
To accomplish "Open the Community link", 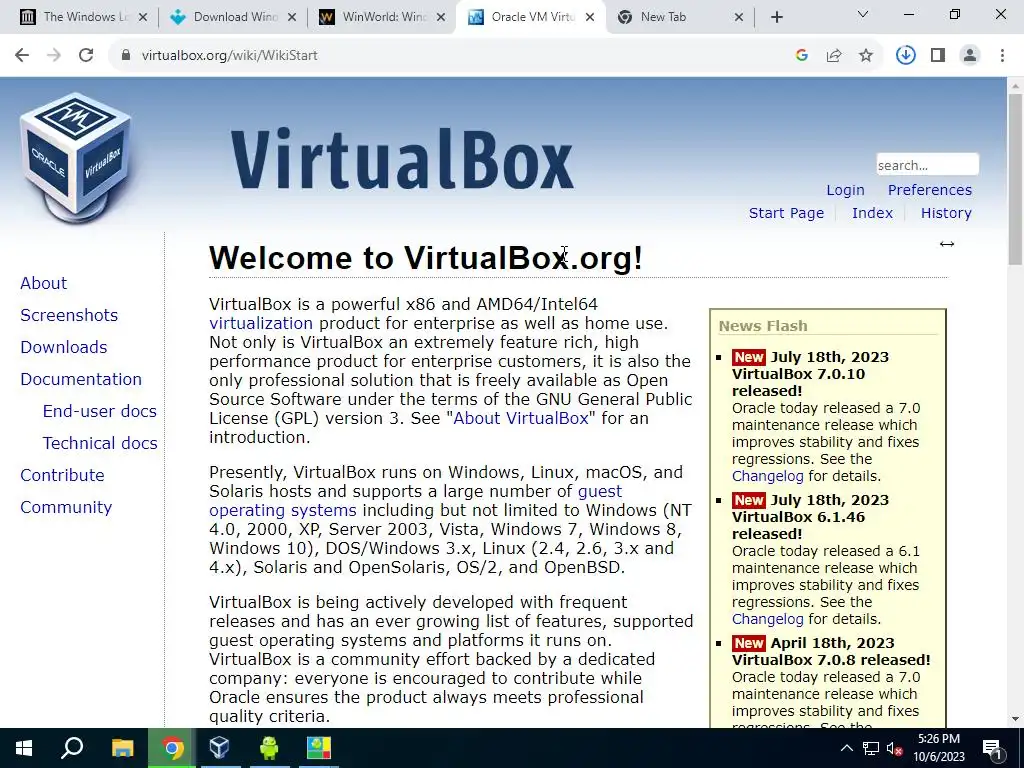I will 66,507.
